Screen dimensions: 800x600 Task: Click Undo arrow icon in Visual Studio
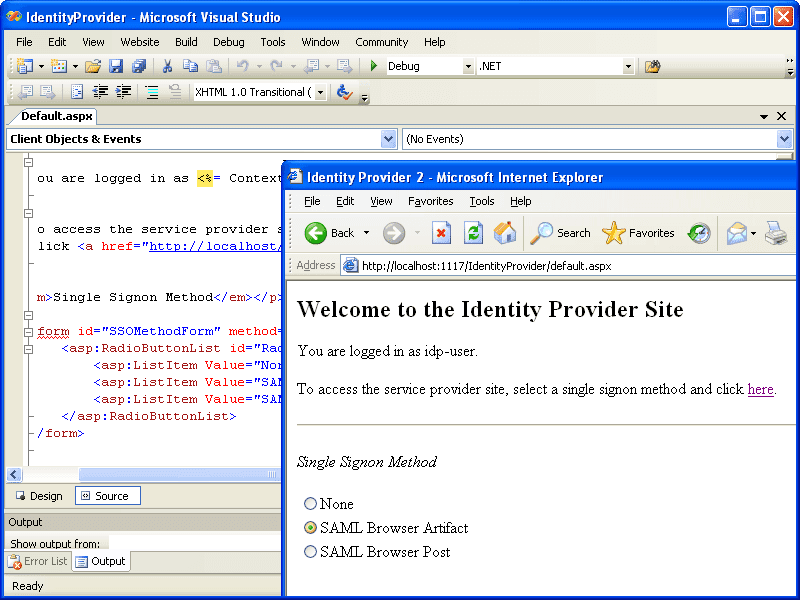click(242, 66)
